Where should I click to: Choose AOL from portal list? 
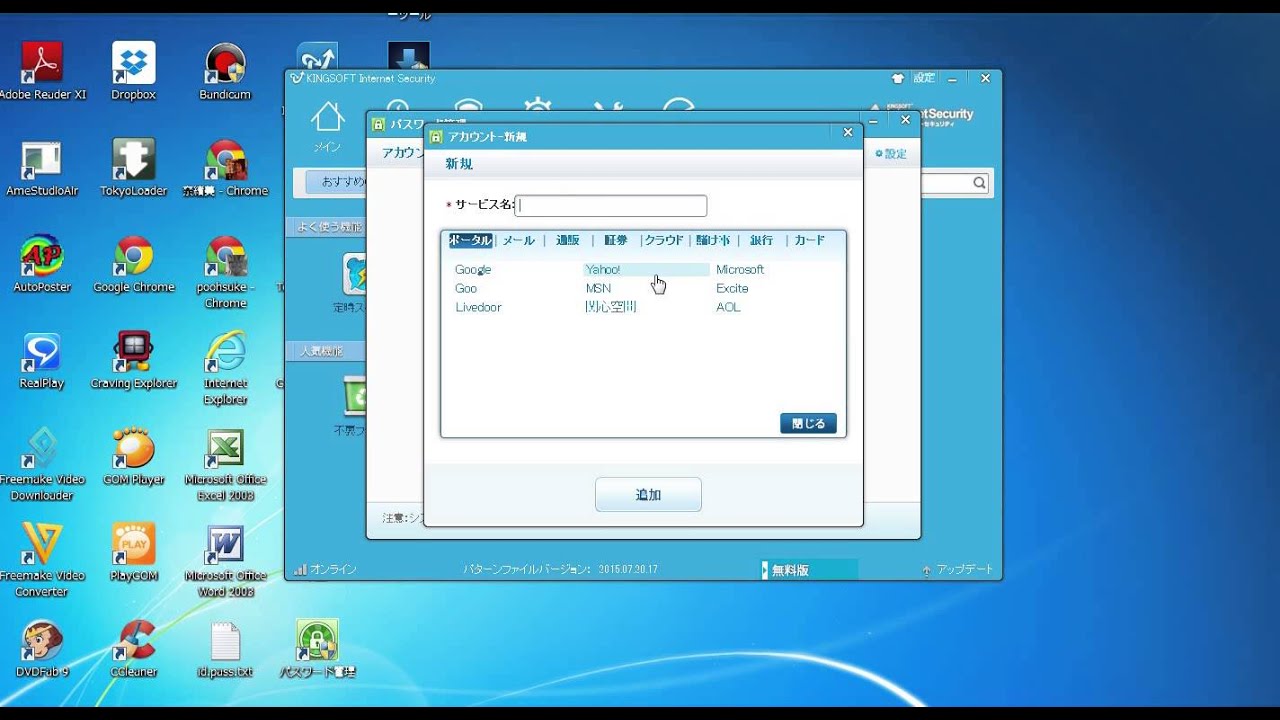coord(728,307)
